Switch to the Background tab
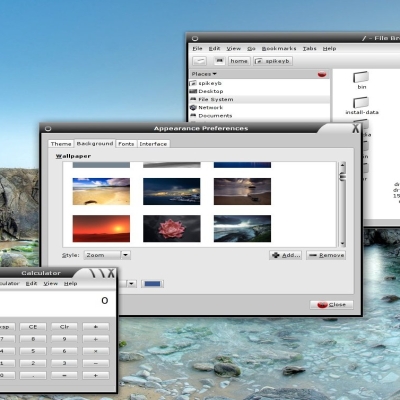 pos(95,143)
